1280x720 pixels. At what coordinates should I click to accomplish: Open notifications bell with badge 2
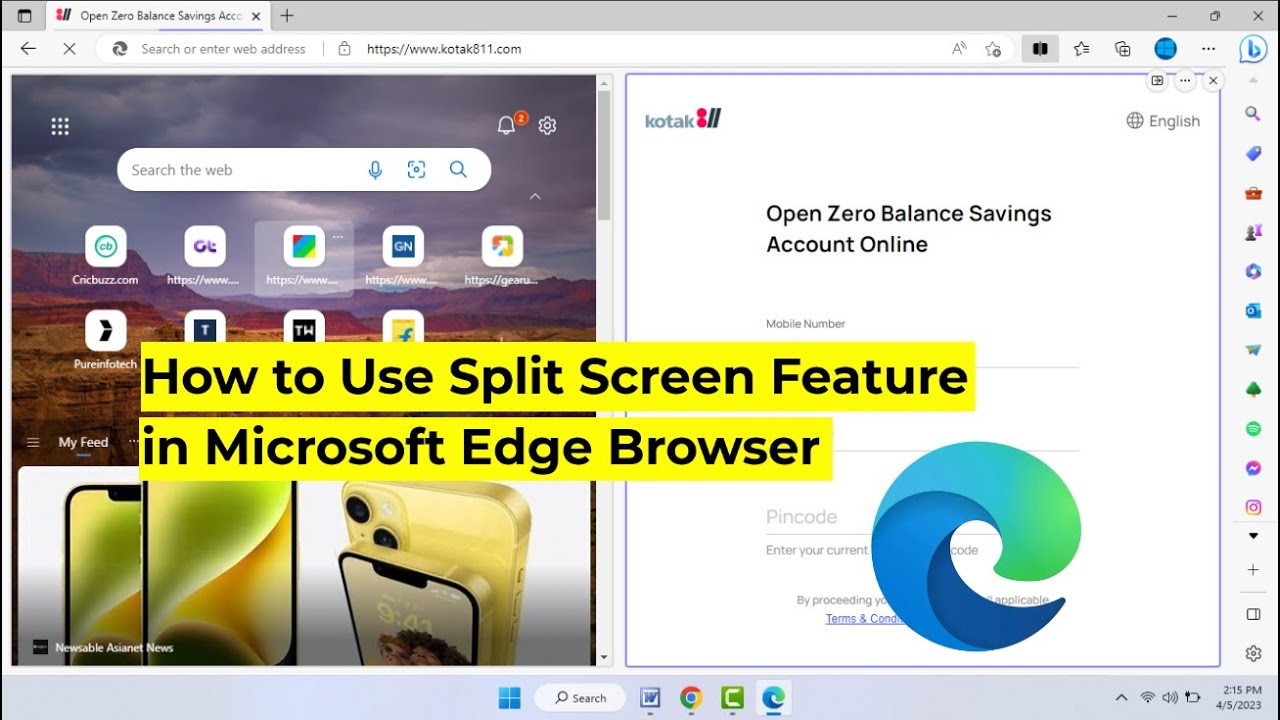click(509, 124)
